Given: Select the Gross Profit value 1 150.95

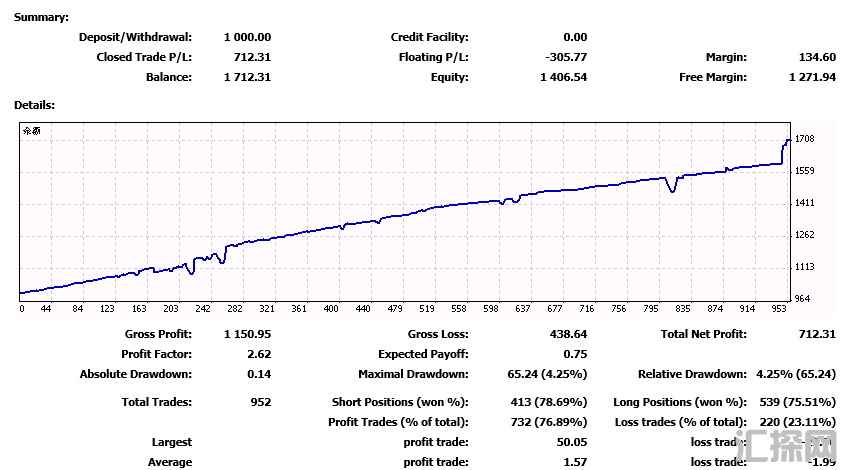Looking at the screenshot, I should click(x=247, y=334).
